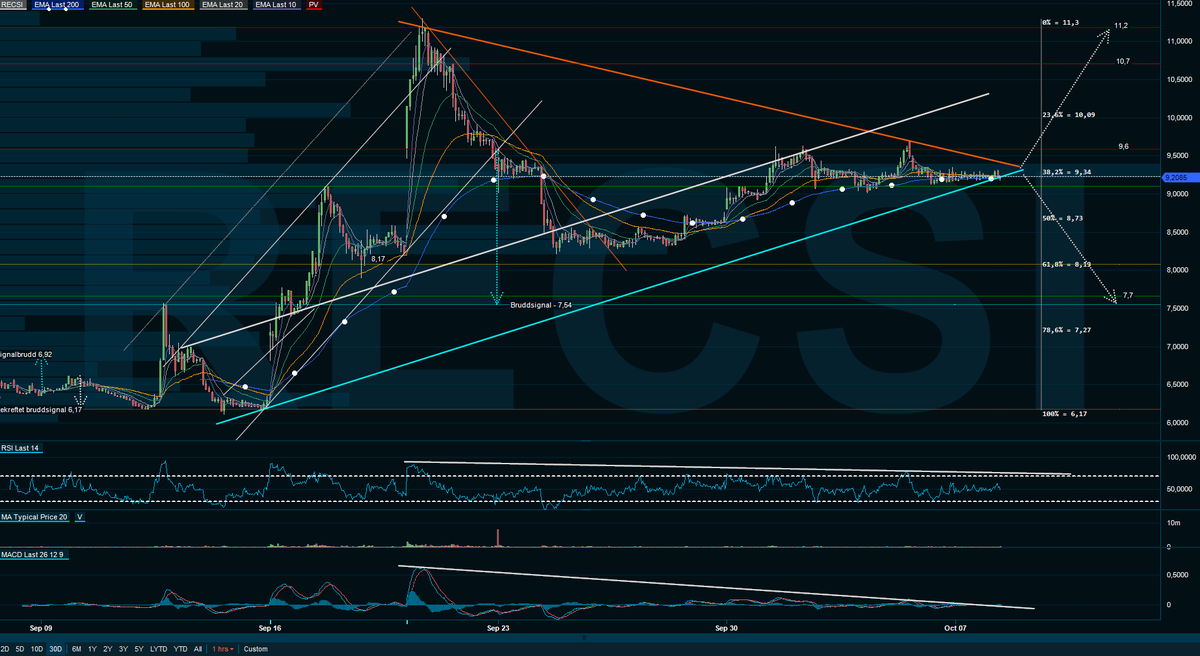Select the MA Typical Price 20 label
The height and width of the screenshot is (656, 1200).
pyautogui.click(x=35, y=517)
